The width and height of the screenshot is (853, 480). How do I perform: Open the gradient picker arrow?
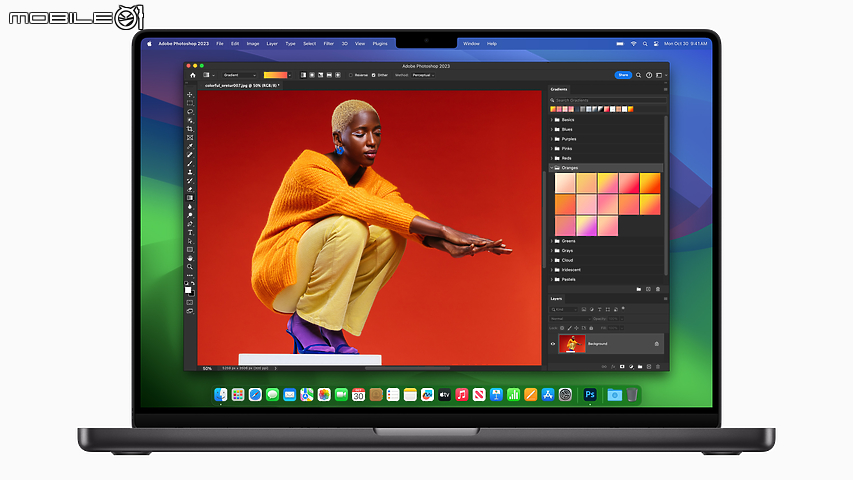[290, 75]
